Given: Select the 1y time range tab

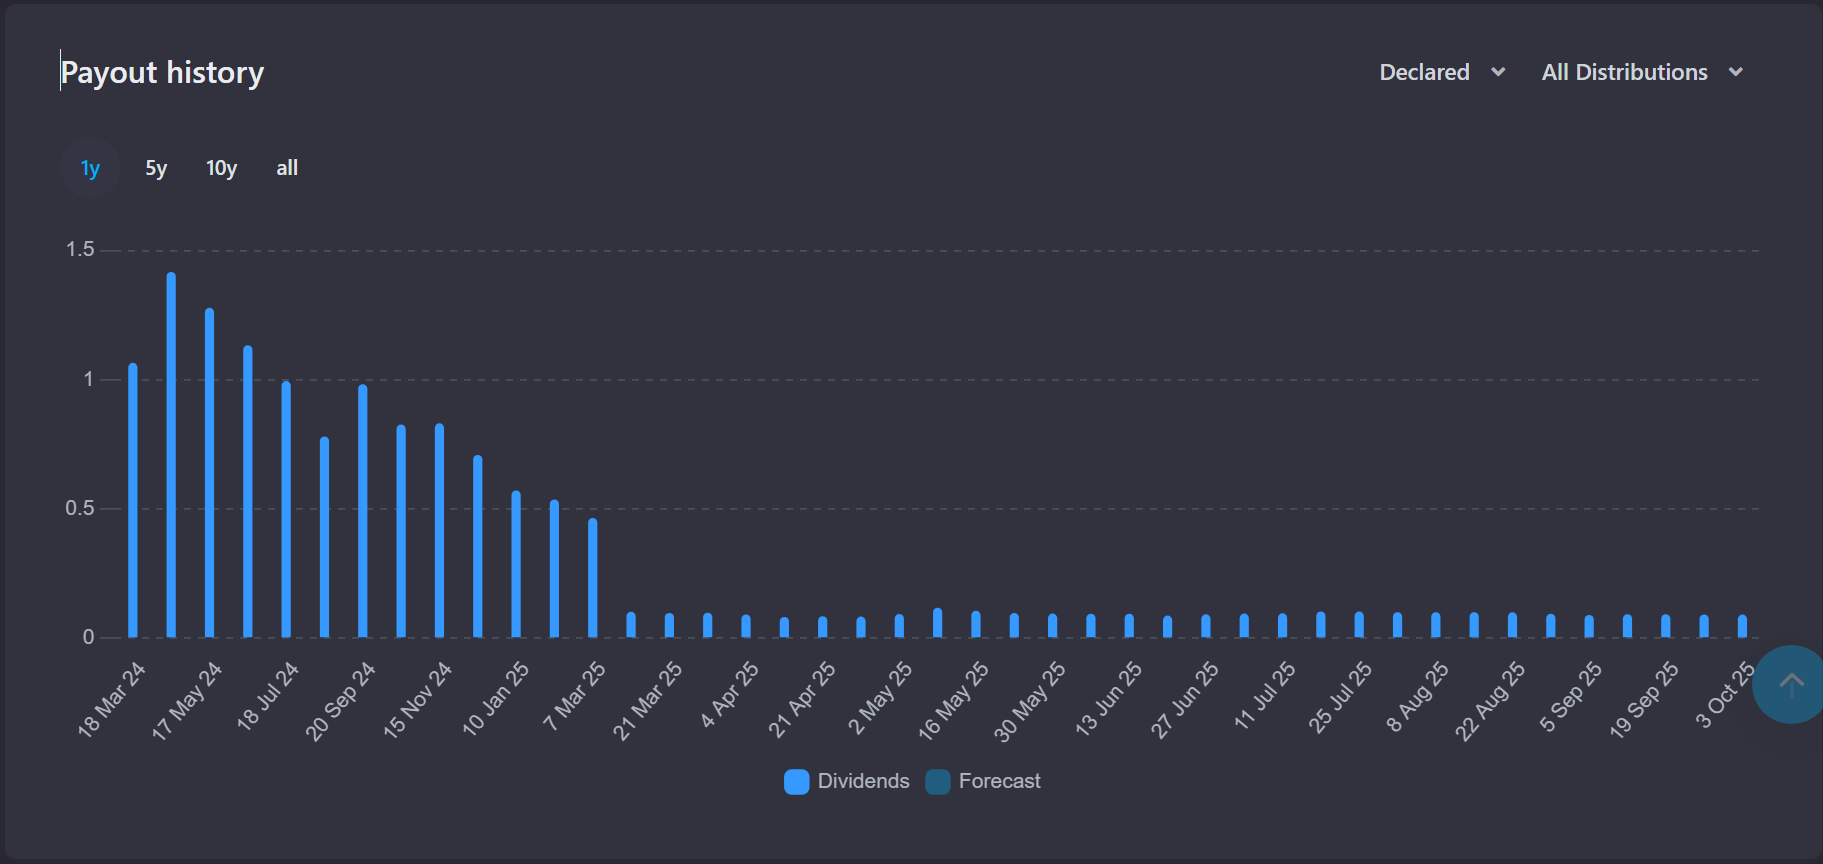Looking at the screenshot, I should pyautogui.click(x=90, y=168).
